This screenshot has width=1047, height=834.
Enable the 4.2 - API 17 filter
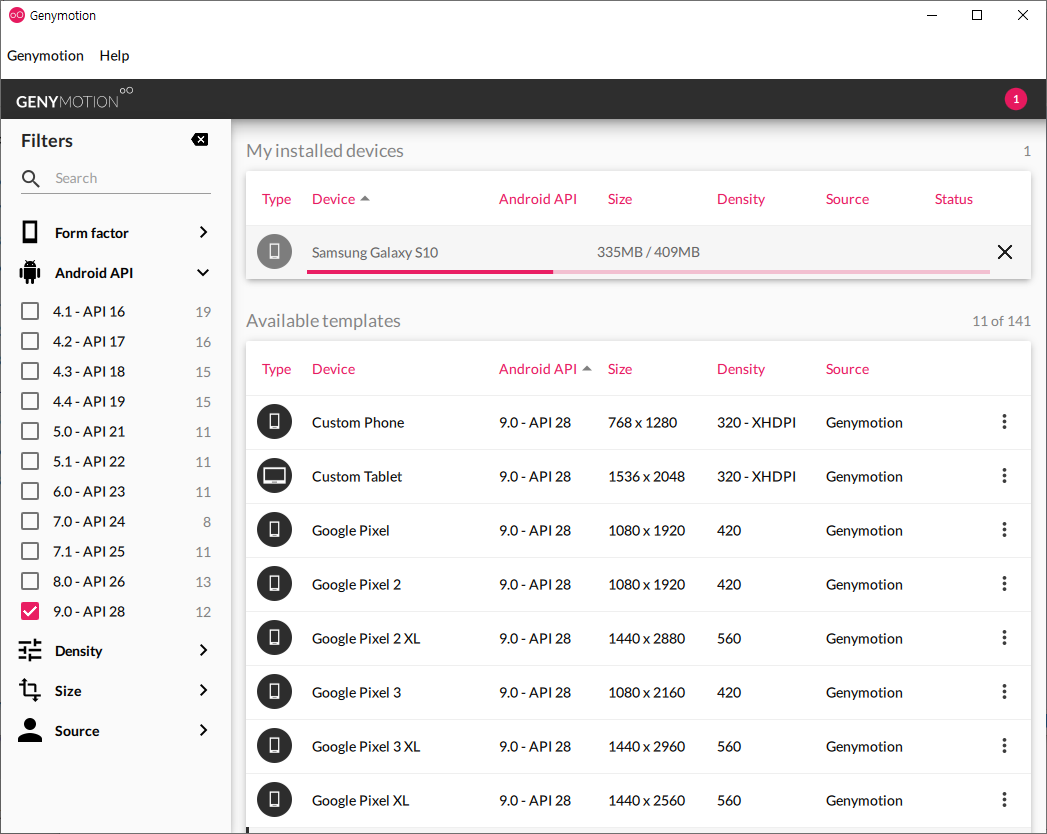pyautogui.click(x=30, y=341)
